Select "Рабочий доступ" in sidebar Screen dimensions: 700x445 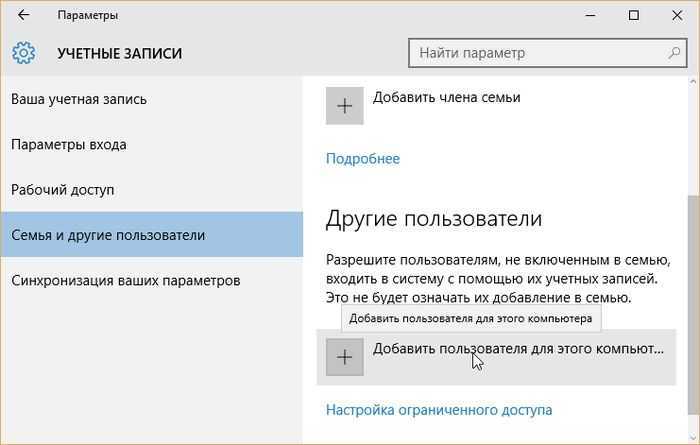click(151, 190)
